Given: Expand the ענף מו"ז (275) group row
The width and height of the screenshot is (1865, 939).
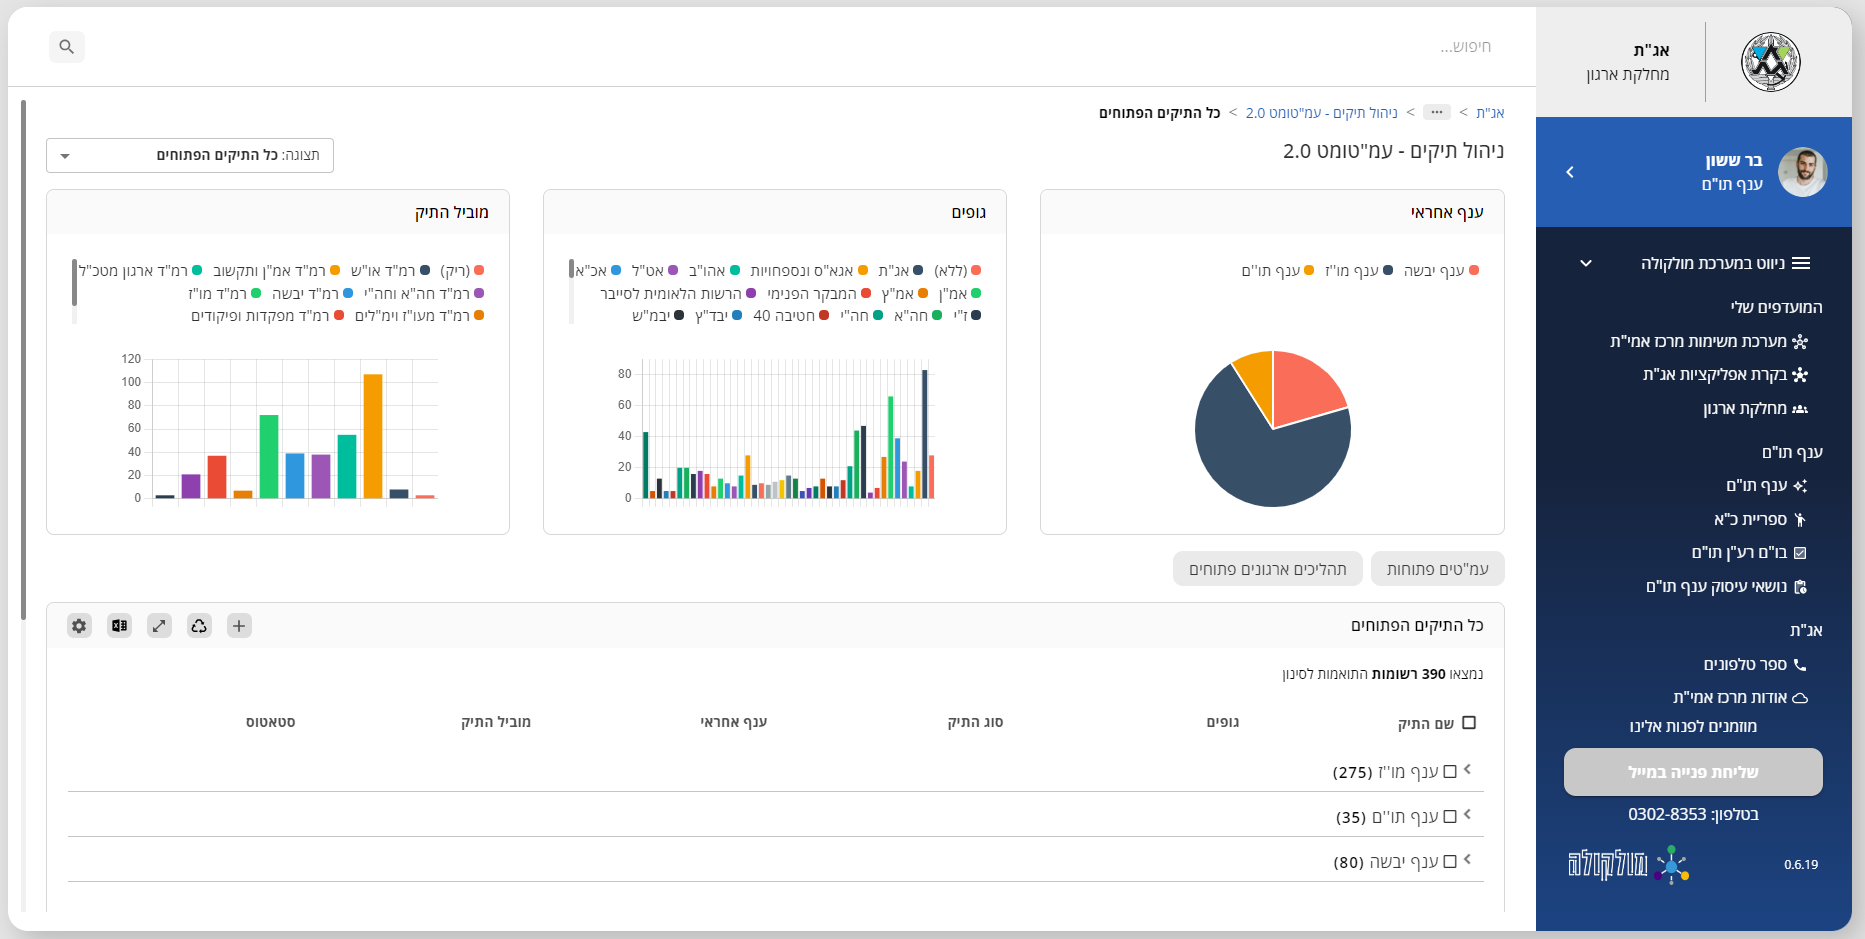Looking at the screenshot, I should tap(1467, 769).
